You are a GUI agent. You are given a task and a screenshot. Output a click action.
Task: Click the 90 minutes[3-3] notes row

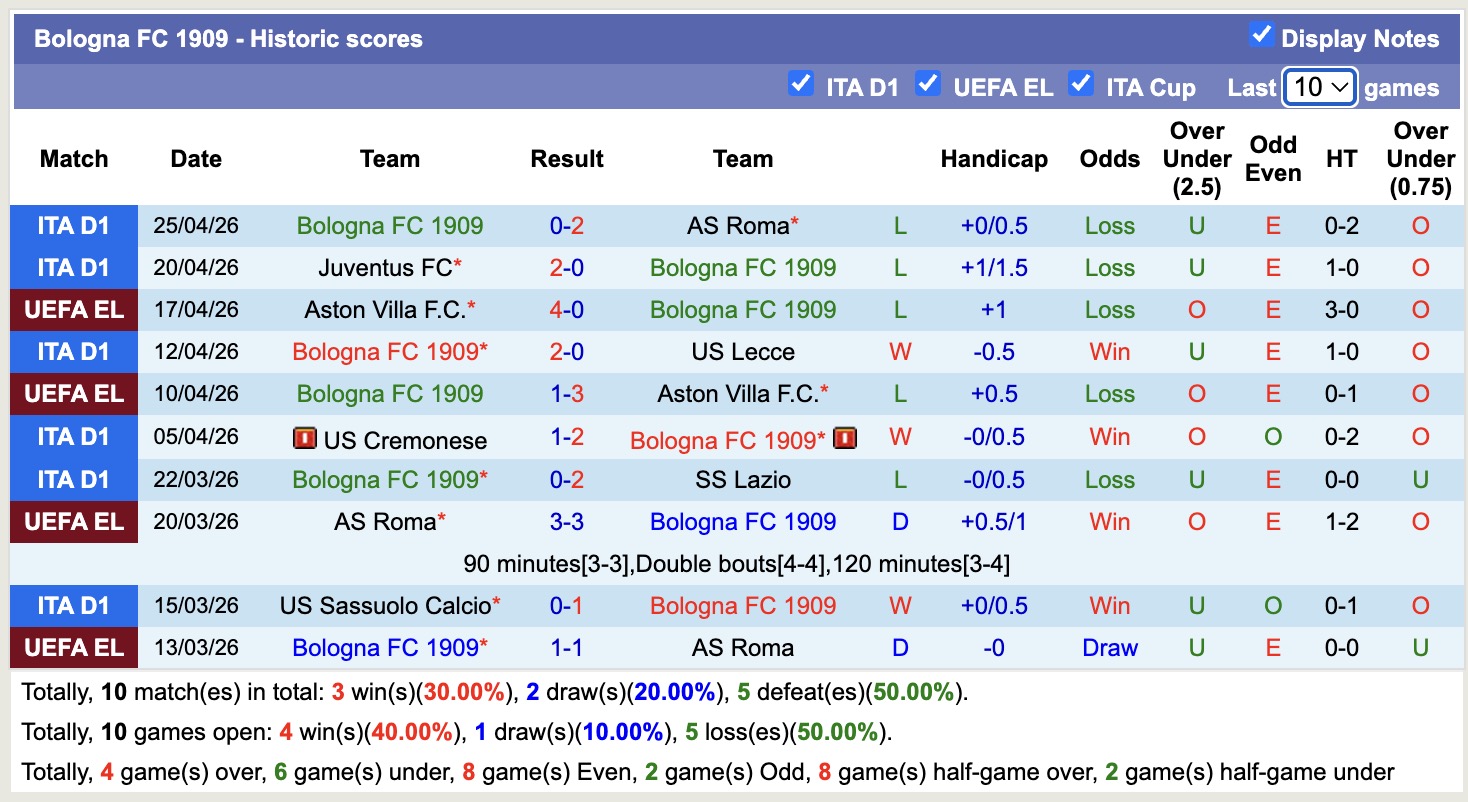pos(737,564)
